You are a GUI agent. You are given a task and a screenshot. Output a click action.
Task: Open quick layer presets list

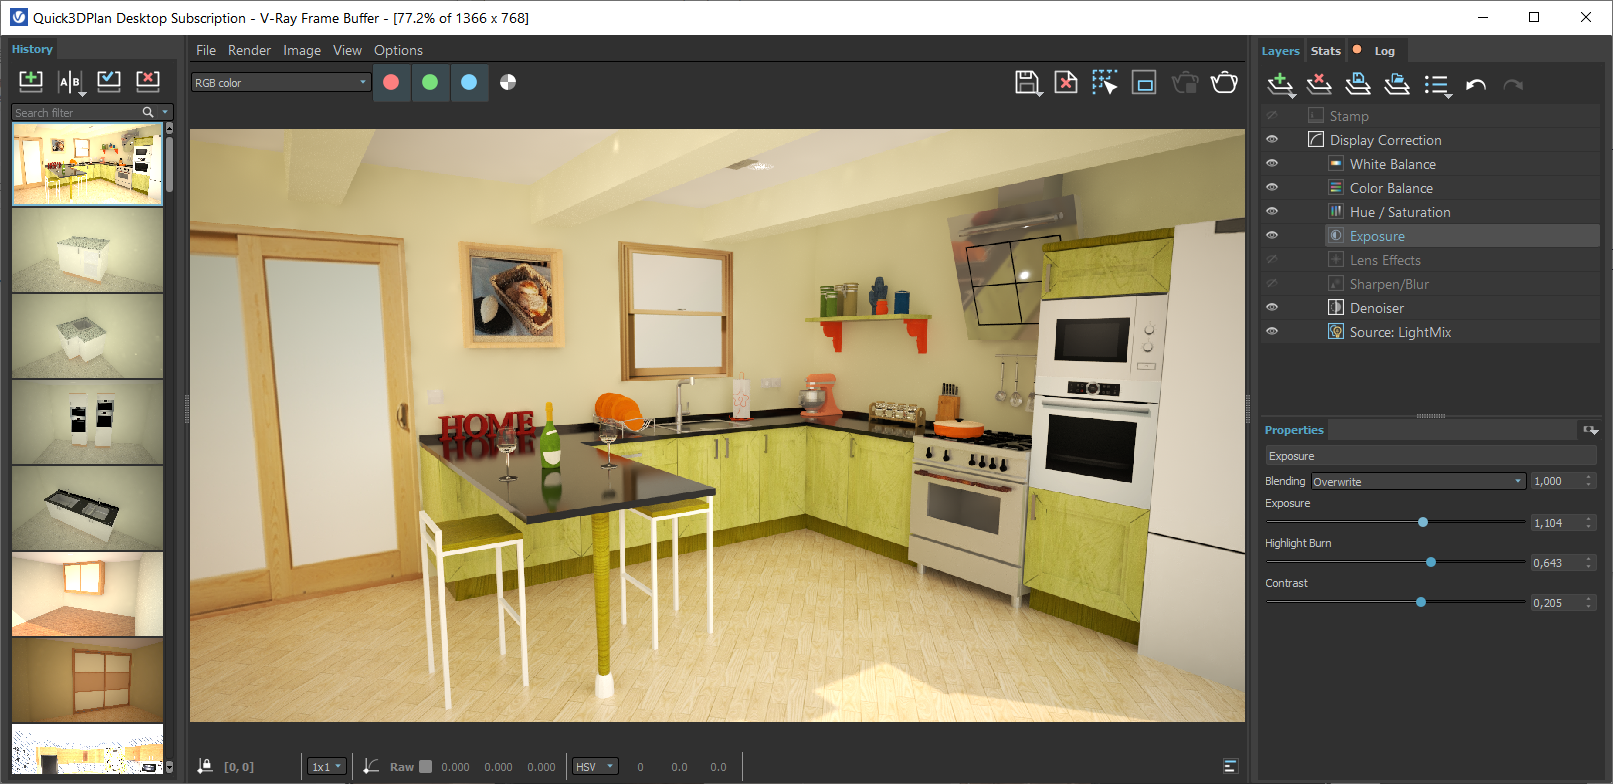click(x=1438, y=86)
